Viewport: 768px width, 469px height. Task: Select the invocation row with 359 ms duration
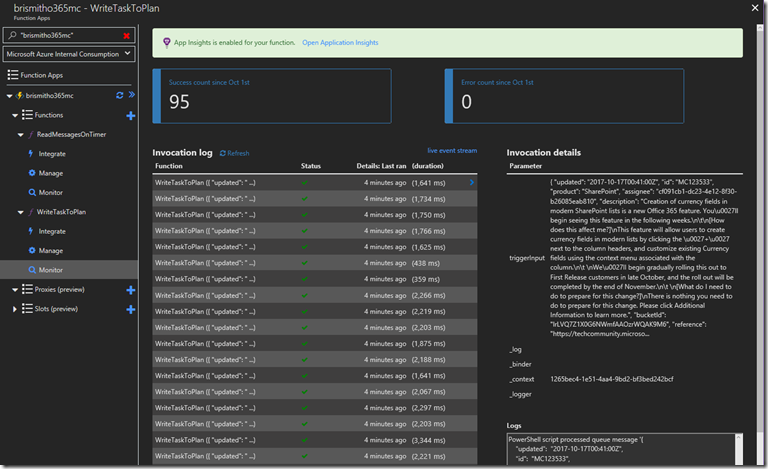pos(314,279)
